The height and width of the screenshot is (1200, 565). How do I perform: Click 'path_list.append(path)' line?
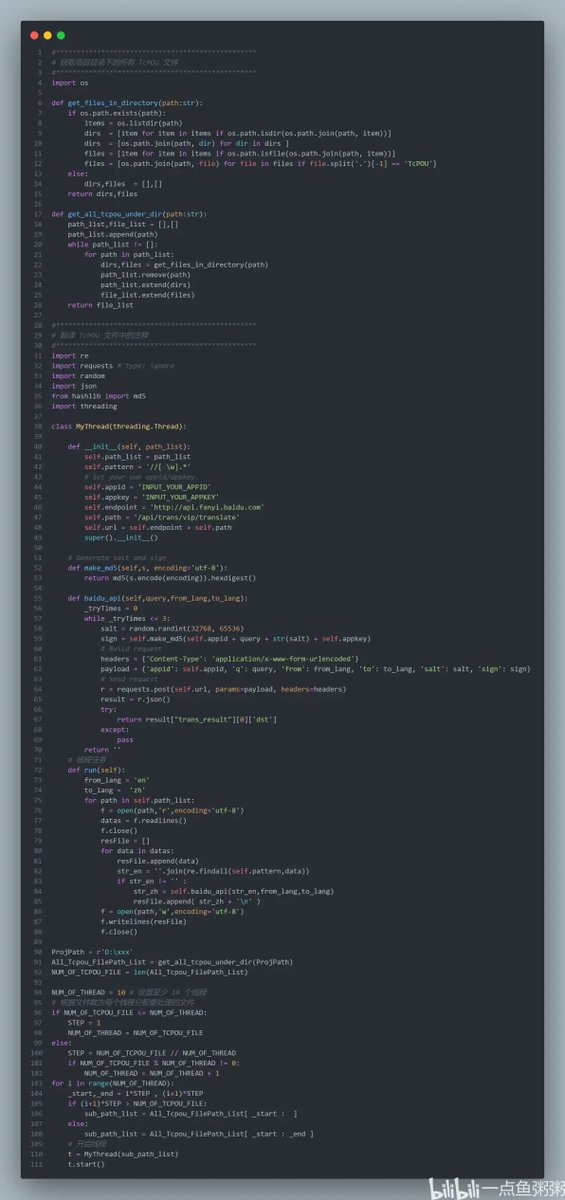[112, 234]
